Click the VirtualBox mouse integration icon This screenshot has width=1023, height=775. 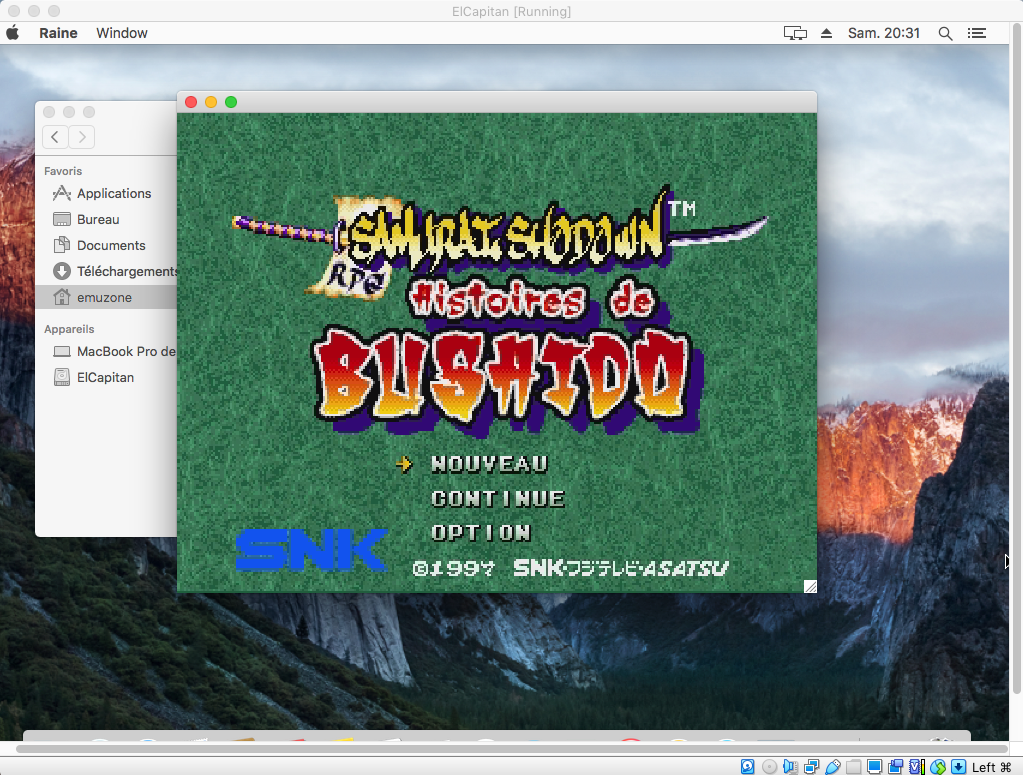938,767
